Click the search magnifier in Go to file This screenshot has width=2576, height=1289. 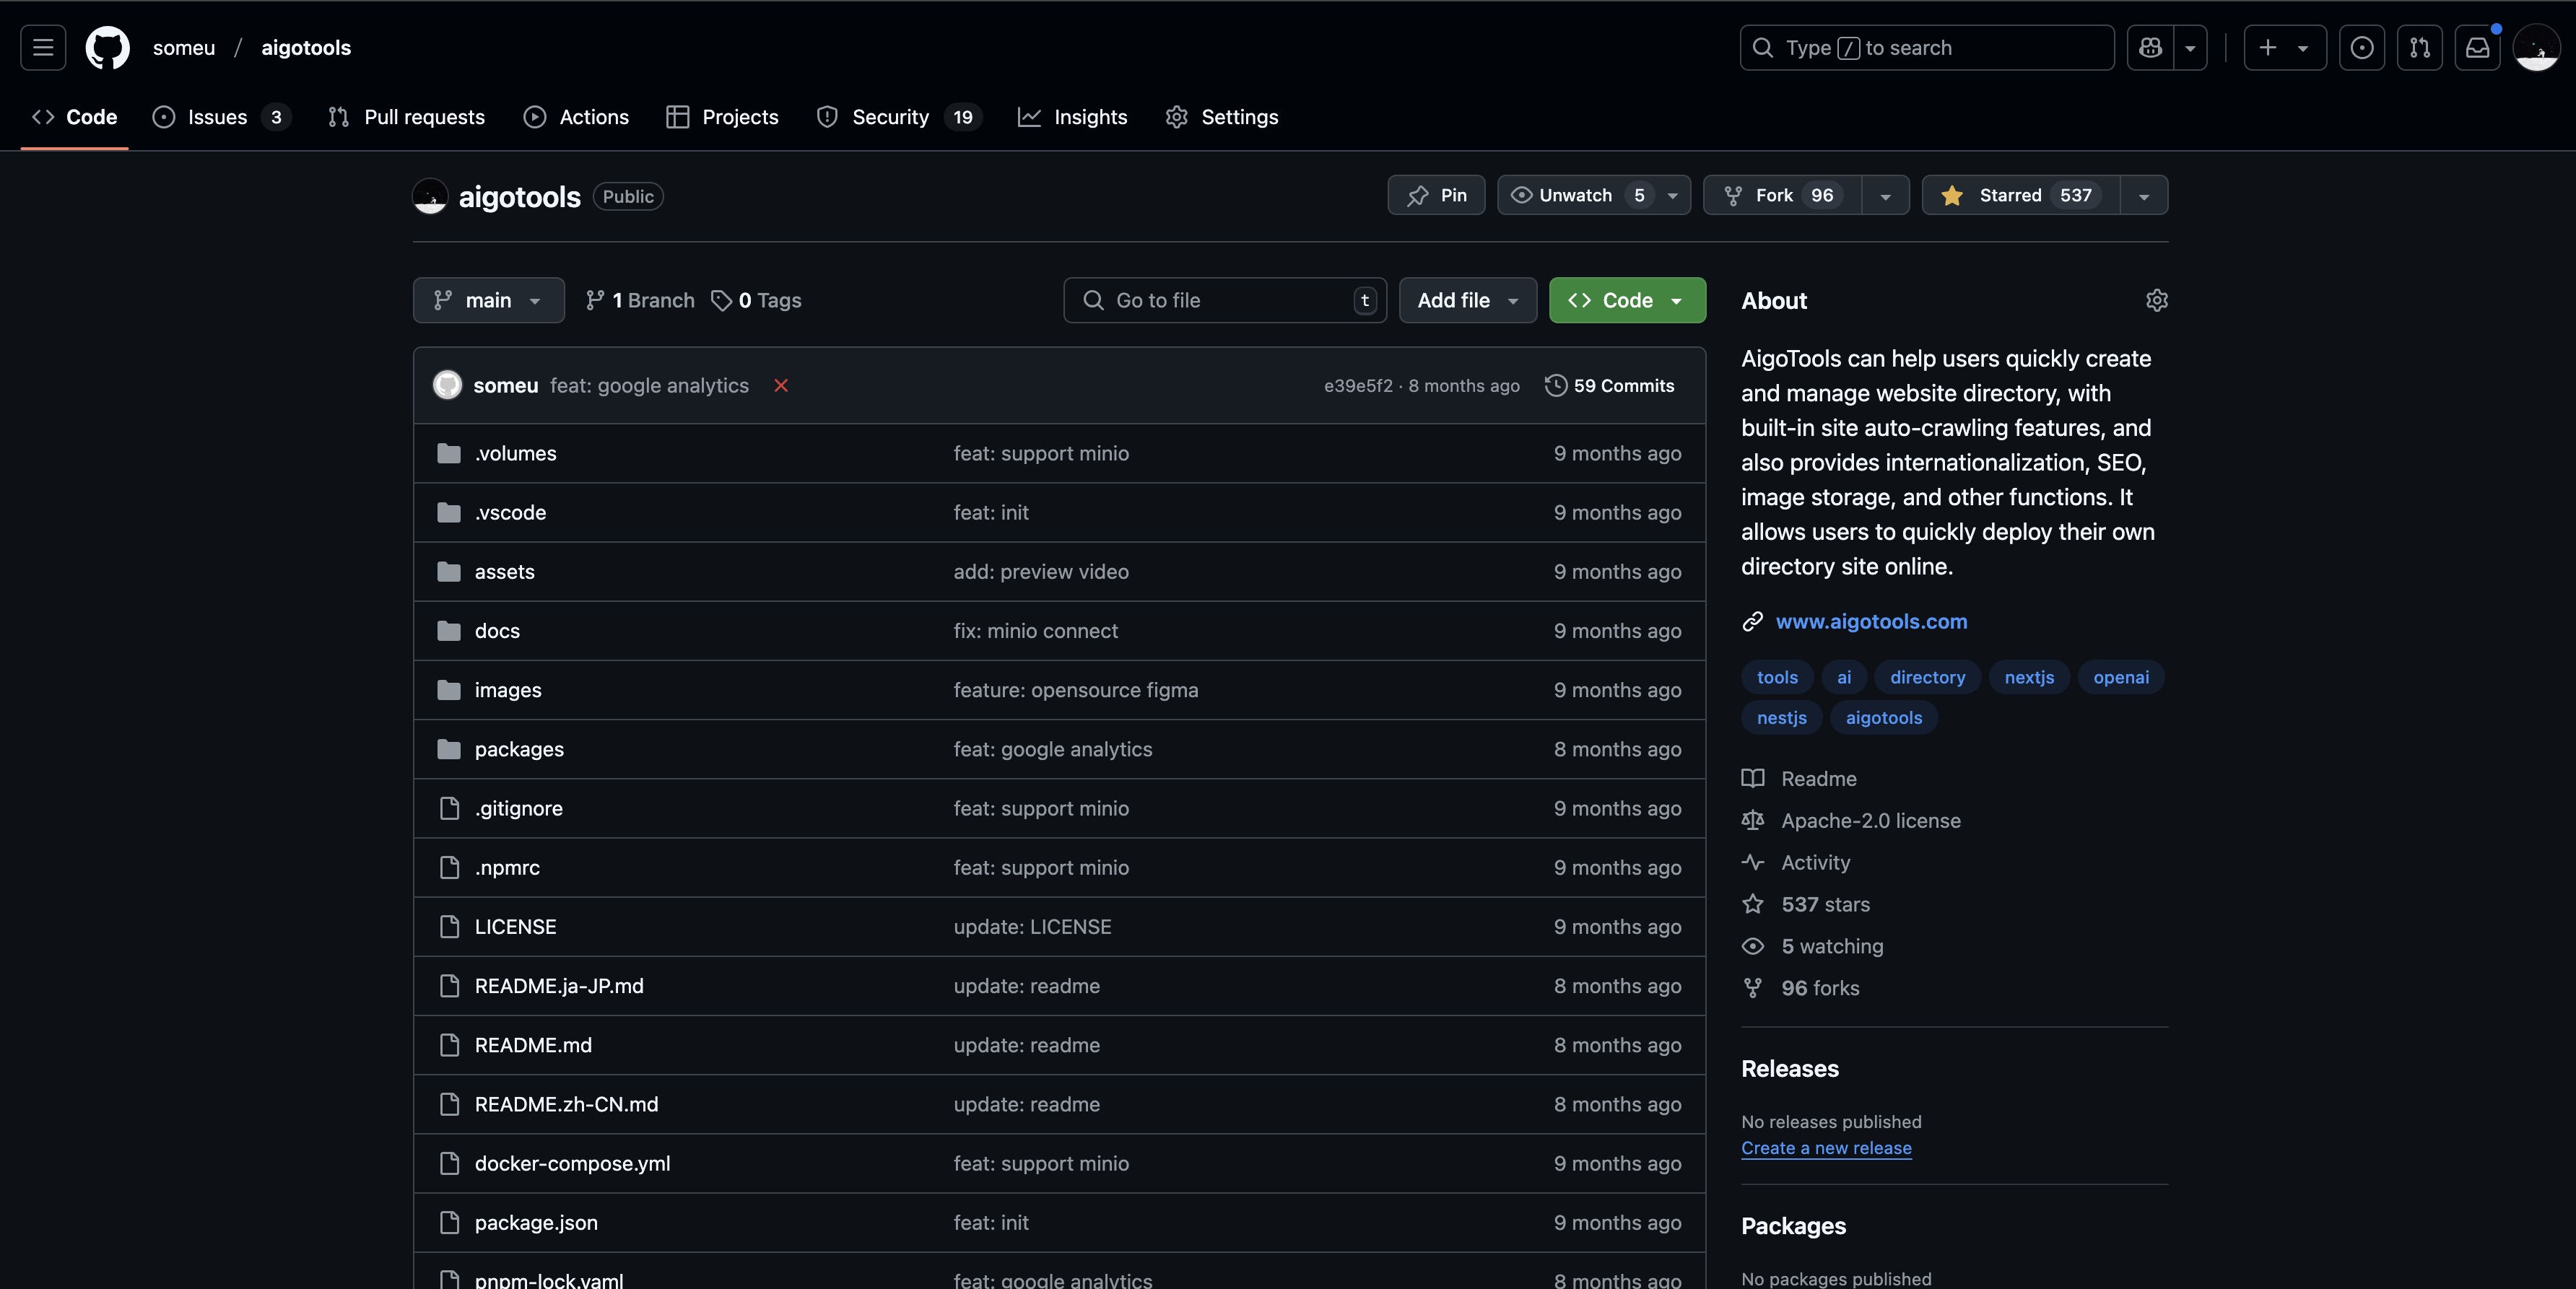[1093, 301]
